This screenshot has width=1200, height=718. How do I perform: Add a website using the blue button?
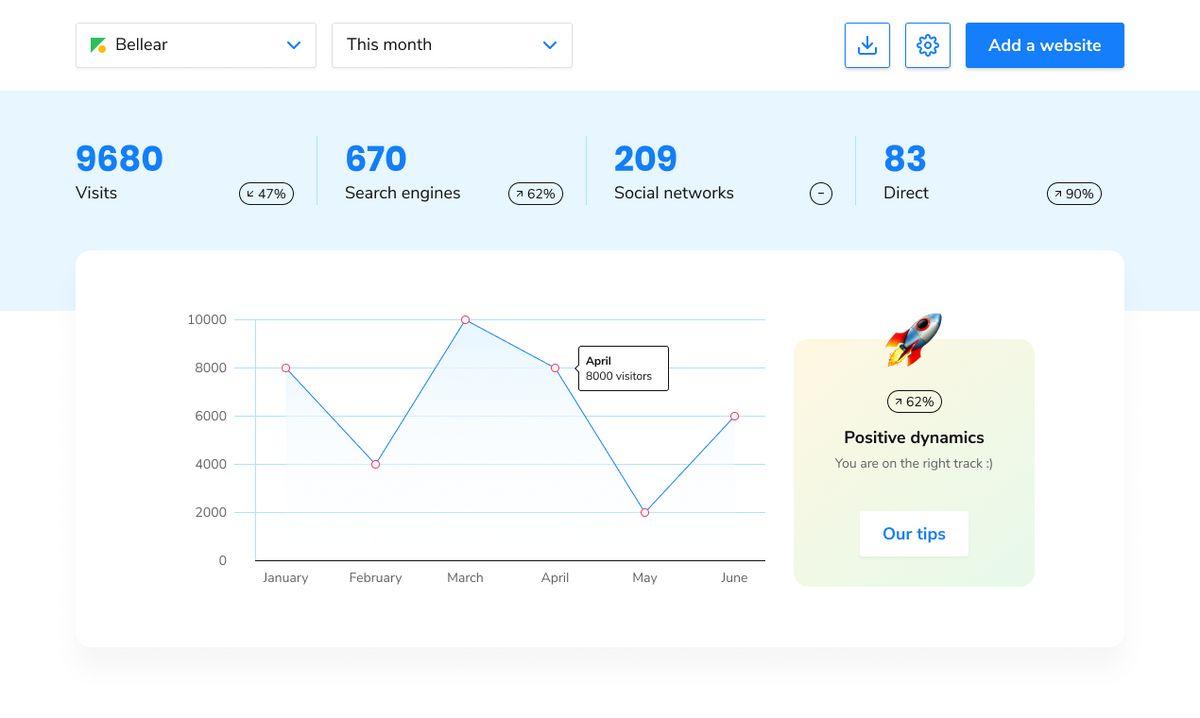(1045, 45)
